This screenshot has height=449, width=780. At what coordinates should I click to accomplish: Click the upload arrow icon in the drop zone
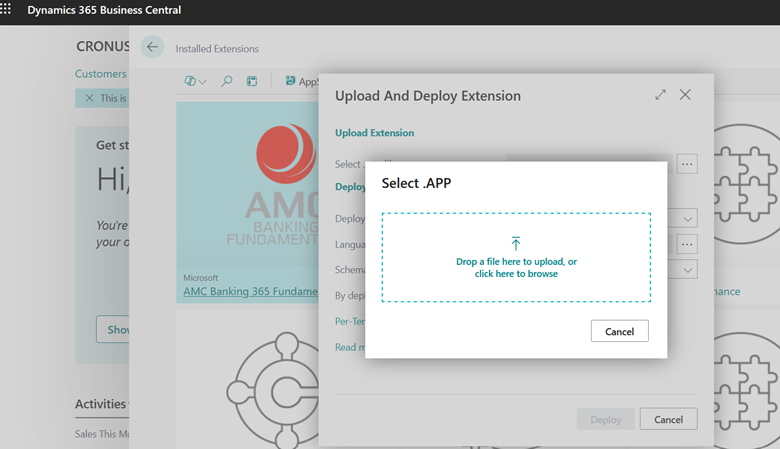[x=516, y=244]
